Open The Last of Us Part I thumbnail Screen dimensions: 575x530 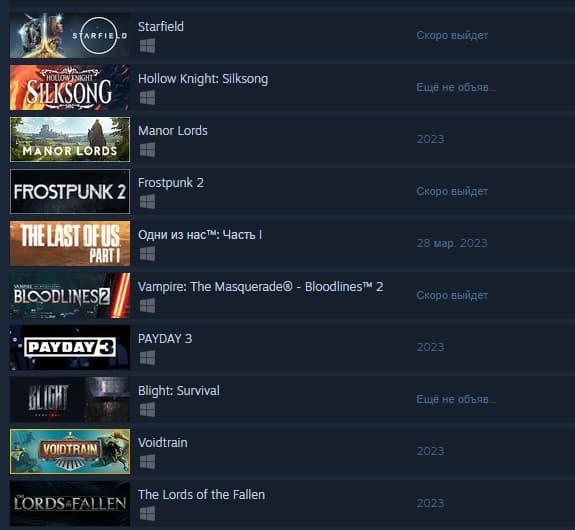(x=70, y=244)
